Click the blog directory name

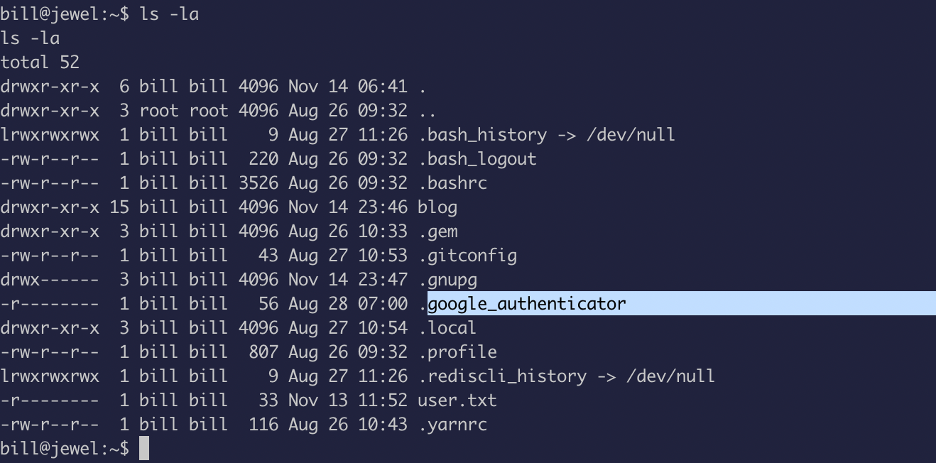[x=438, y=207]
